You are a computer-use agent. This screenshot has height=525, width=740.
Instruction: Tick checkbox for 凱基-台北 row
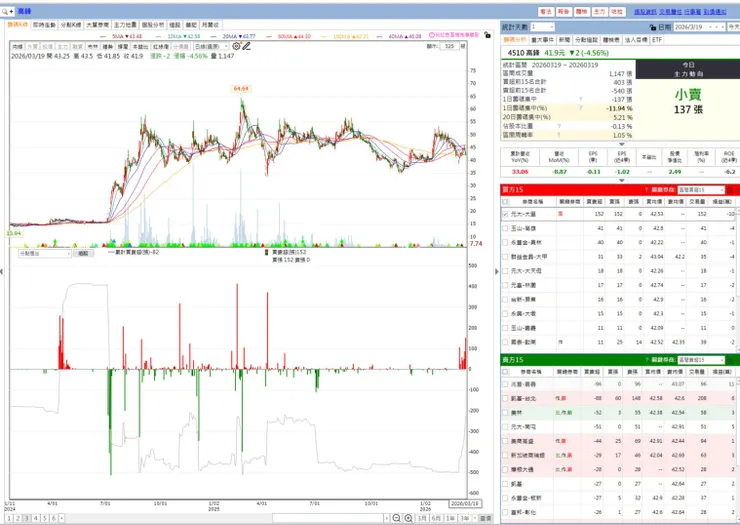pos(506,398)
